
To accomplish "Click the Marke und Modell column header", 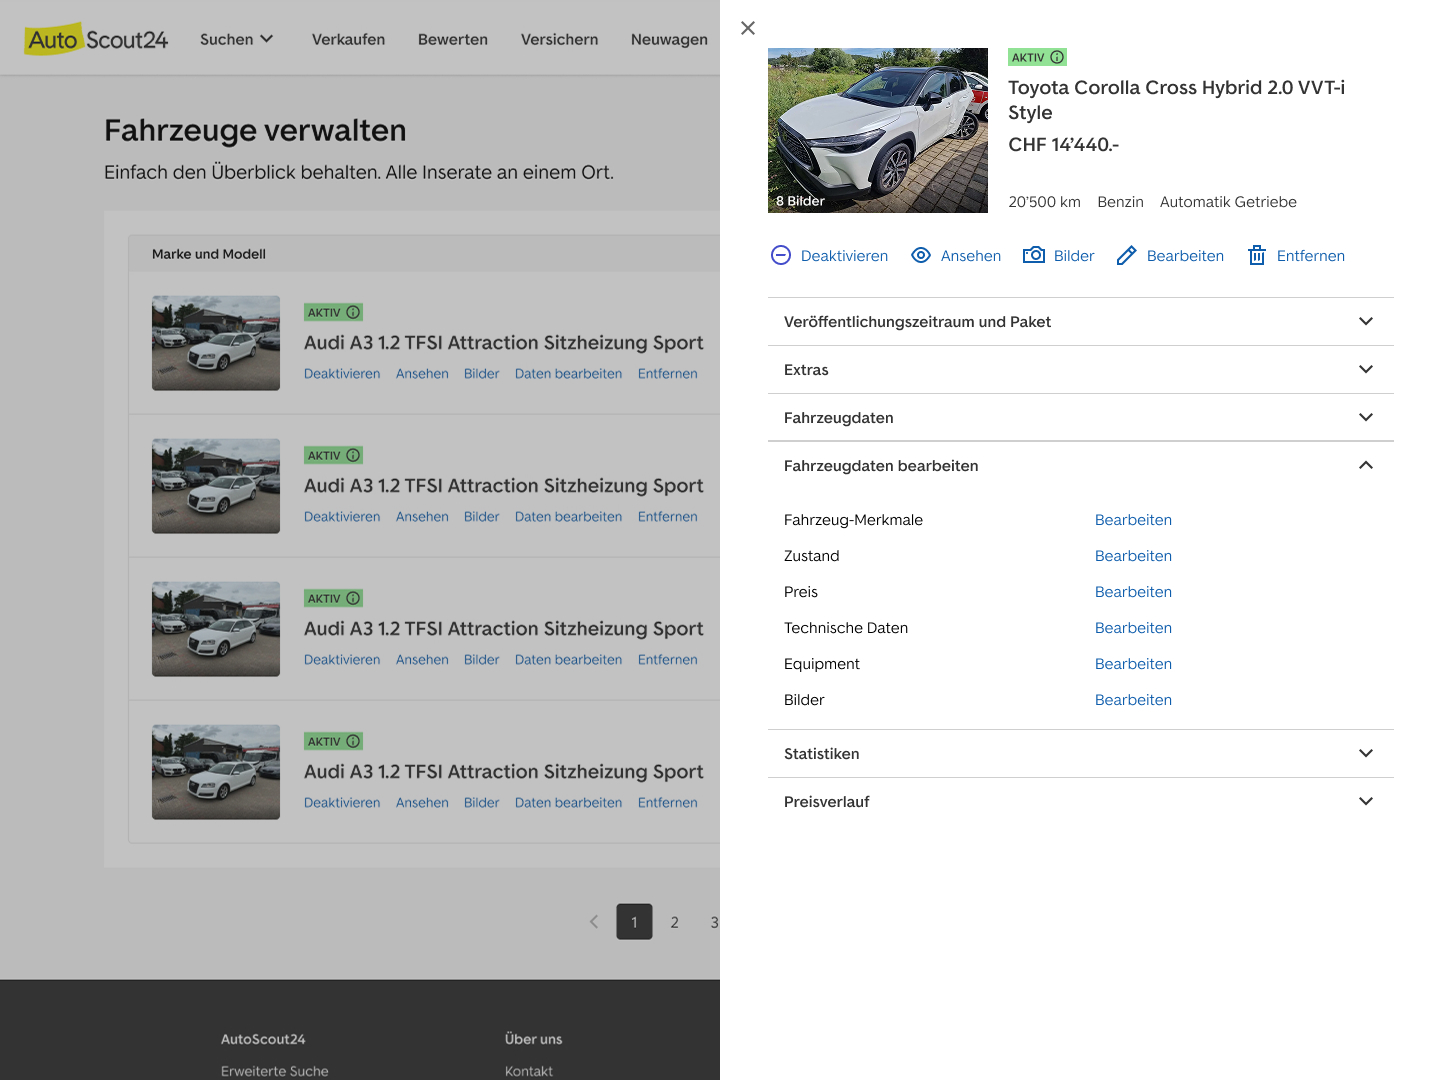I will pos(209,254).
